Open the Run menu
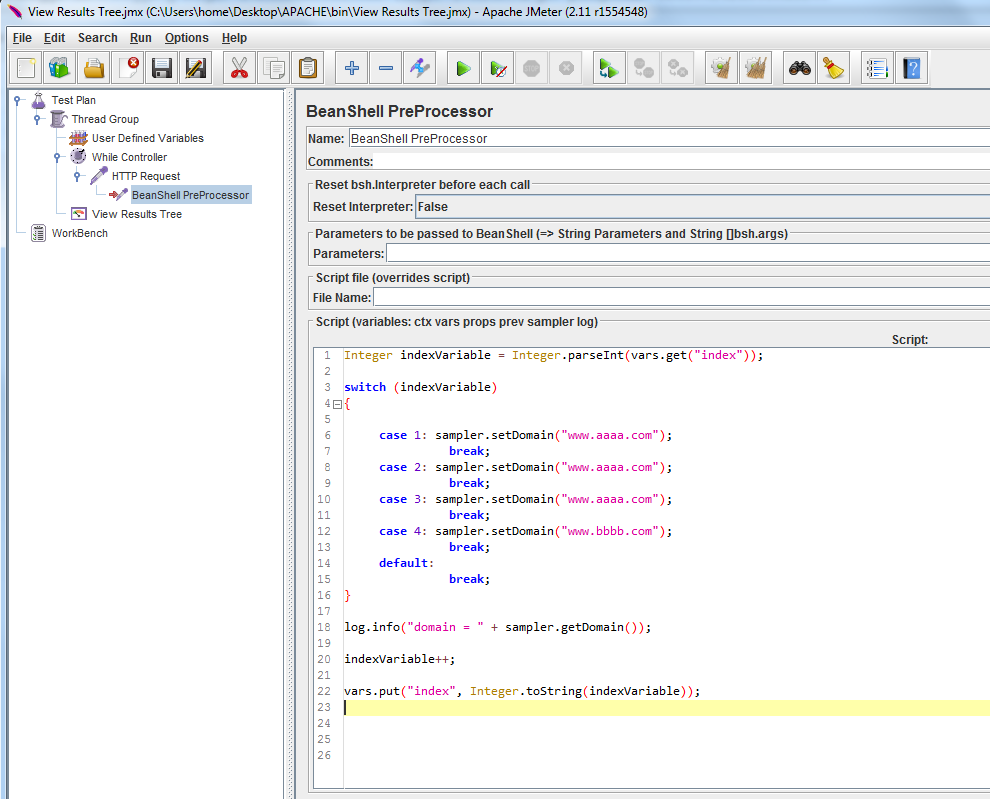The width and height of the screenshot is (990, 799). [140, 38]
